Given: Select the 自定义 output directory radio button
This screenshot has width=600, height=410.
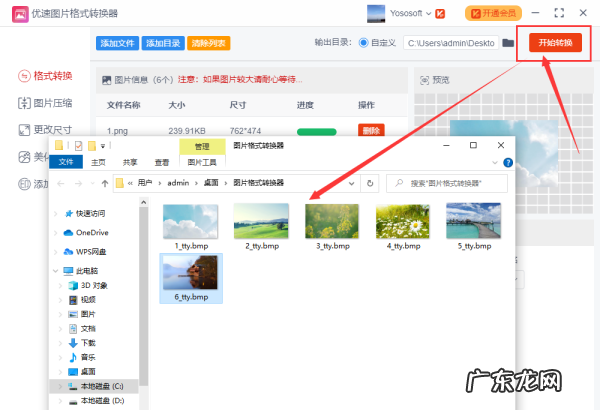Looking at the screenshot, I should click(365, 44).
